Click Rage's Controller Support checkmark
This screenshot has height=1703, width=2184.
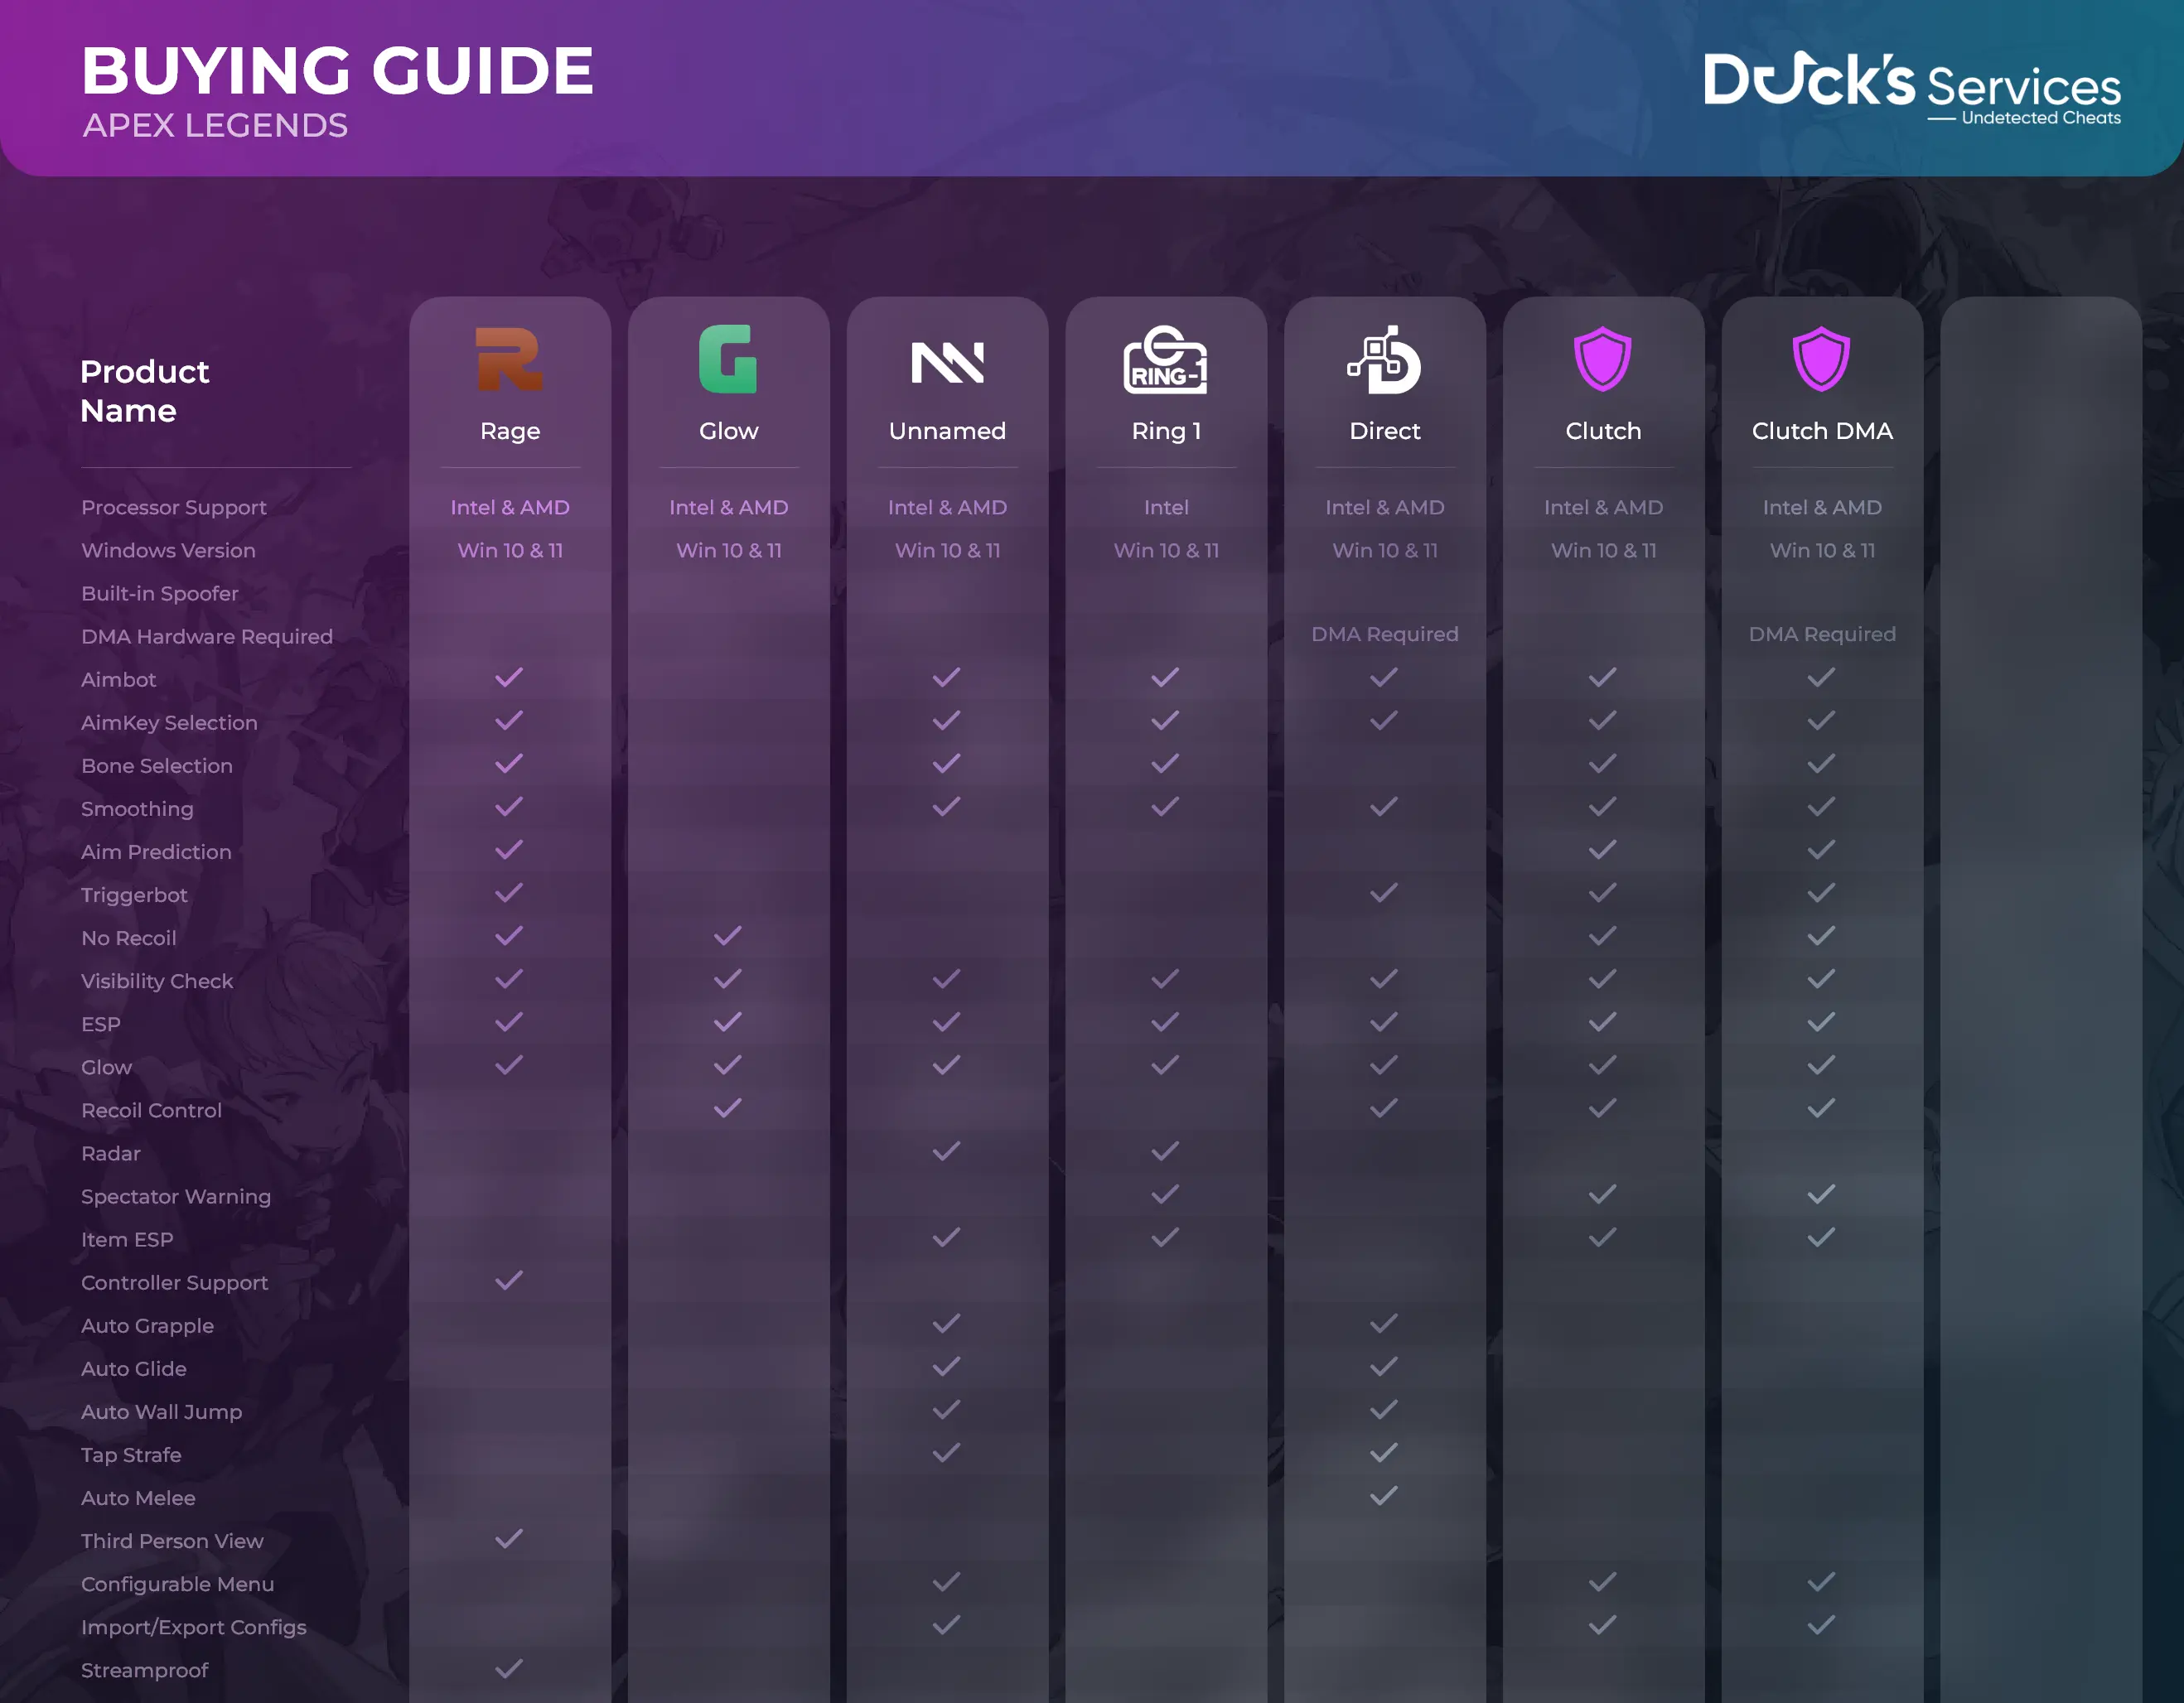click(x=509, y=1281)
